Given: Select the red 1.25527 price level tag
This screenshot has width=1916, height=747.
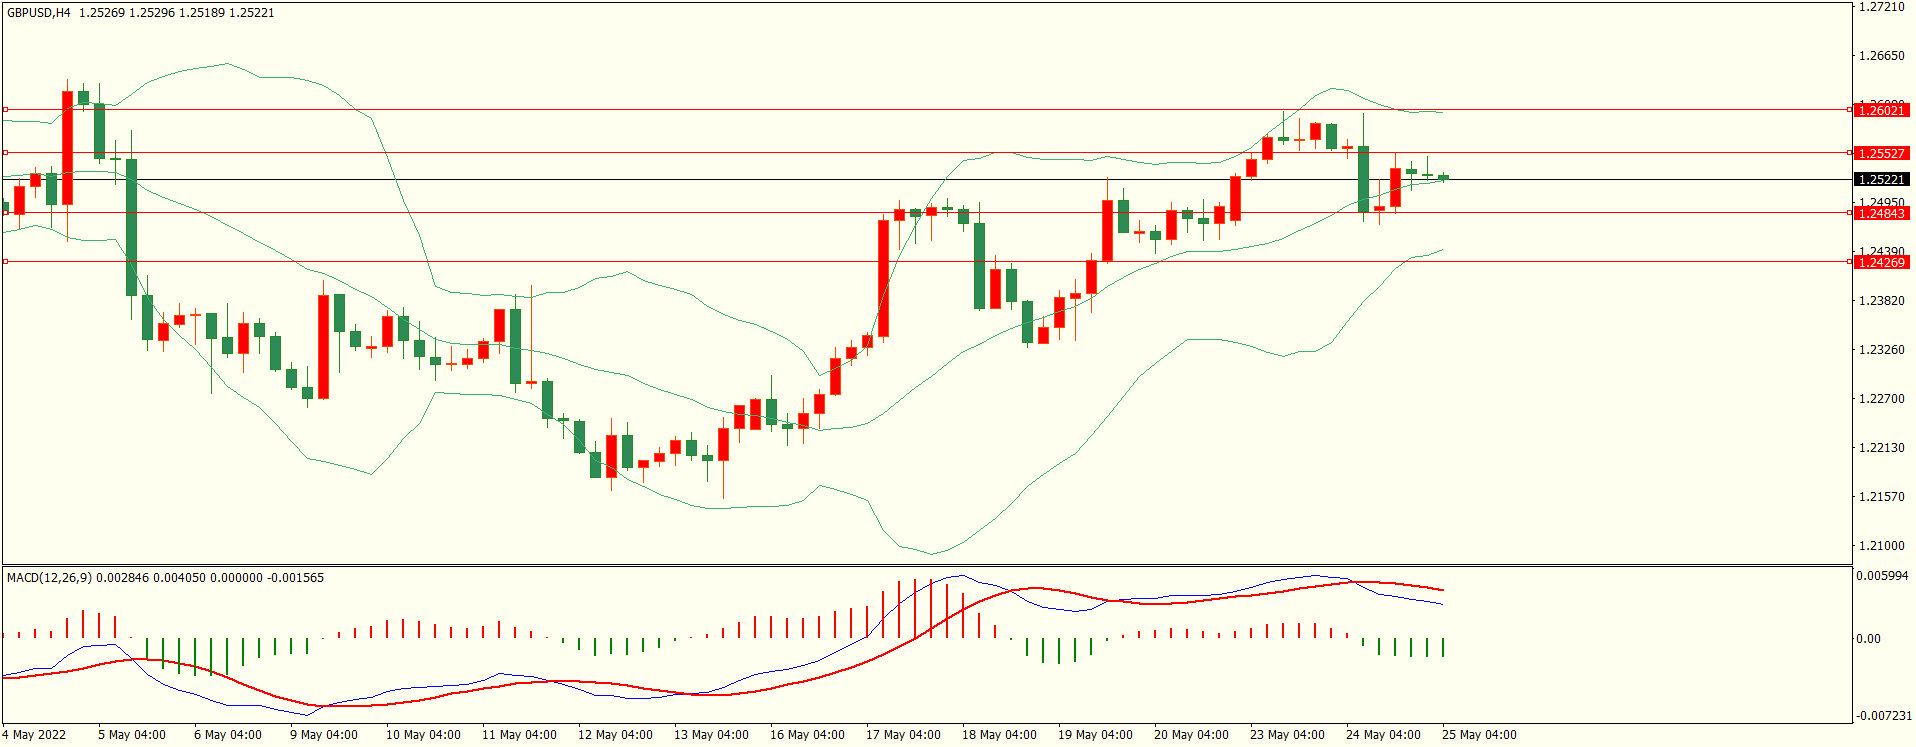Looking at the screenshot, I should (x=1881, y=153).
